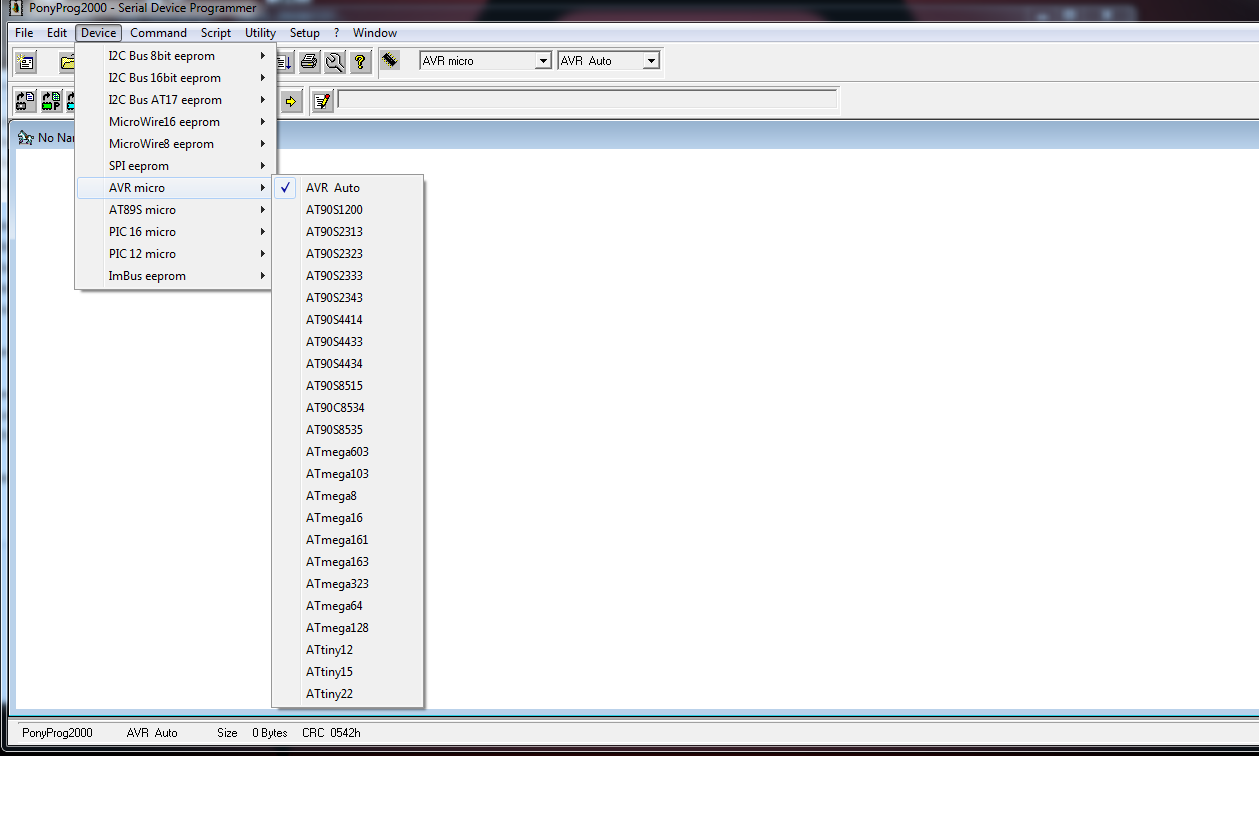The image size is (1259, 821).
Task: Click the No Name document window icon
Action: tap(26, 137)
